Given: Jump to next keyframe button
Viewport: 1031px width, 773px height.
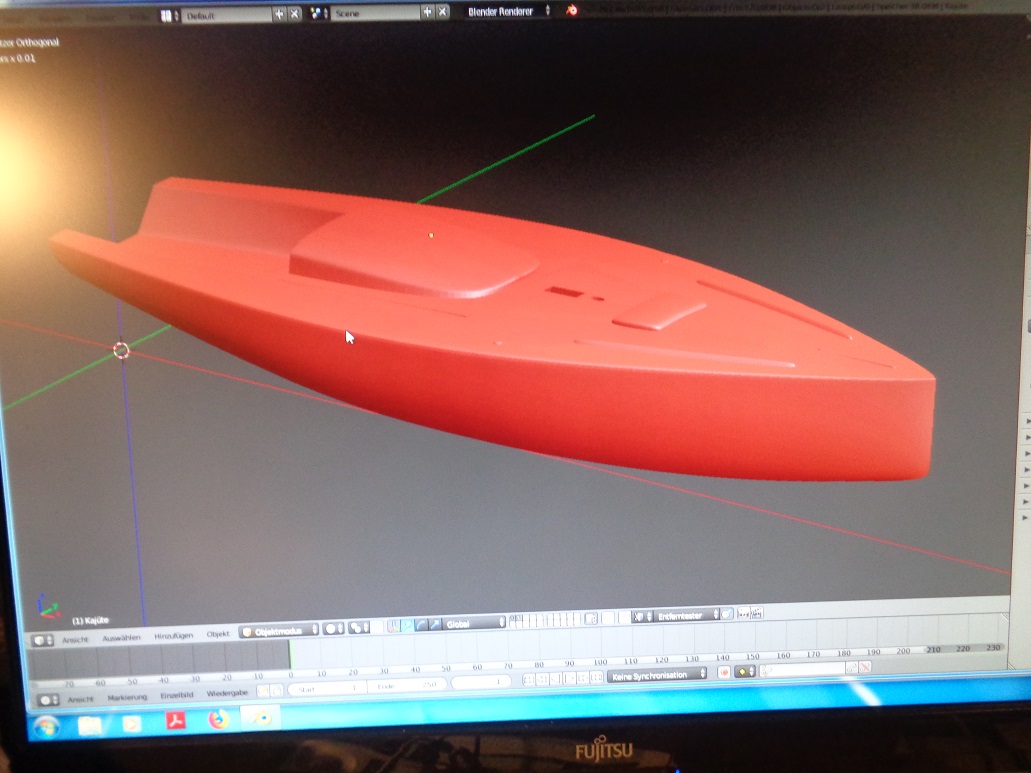Looking at the screenshot, I should [583, 678].
